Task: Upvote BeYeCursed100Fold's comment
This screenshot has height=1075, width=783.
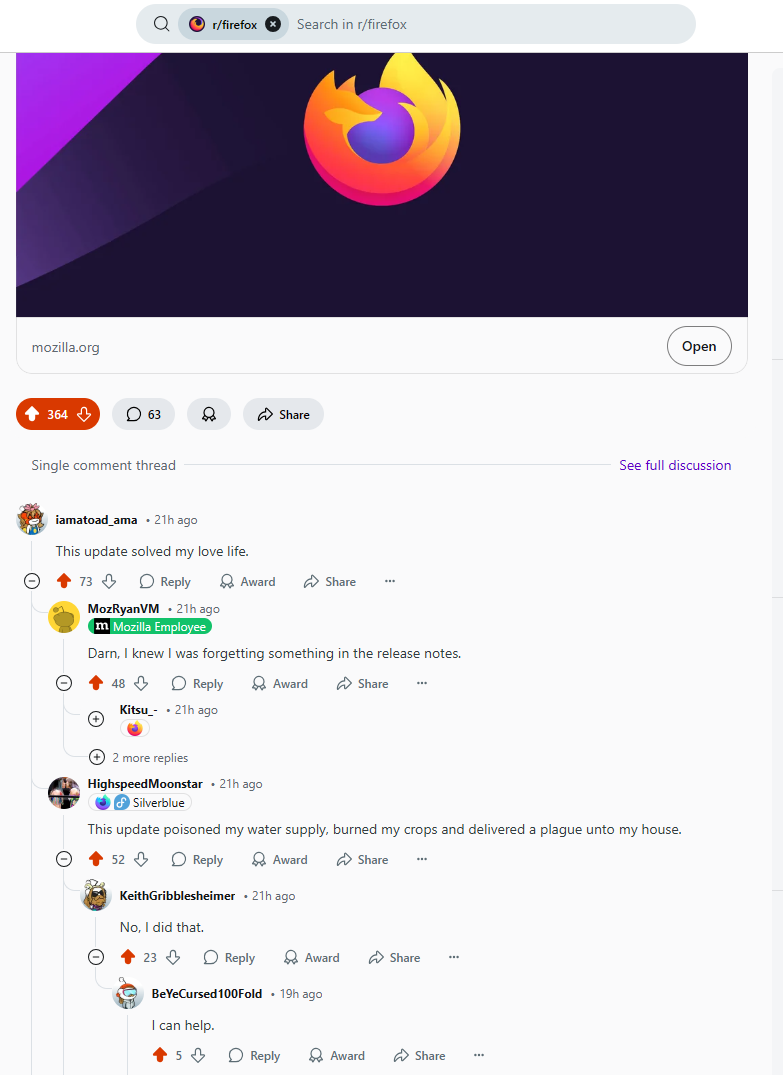Action: point(160,1055)
